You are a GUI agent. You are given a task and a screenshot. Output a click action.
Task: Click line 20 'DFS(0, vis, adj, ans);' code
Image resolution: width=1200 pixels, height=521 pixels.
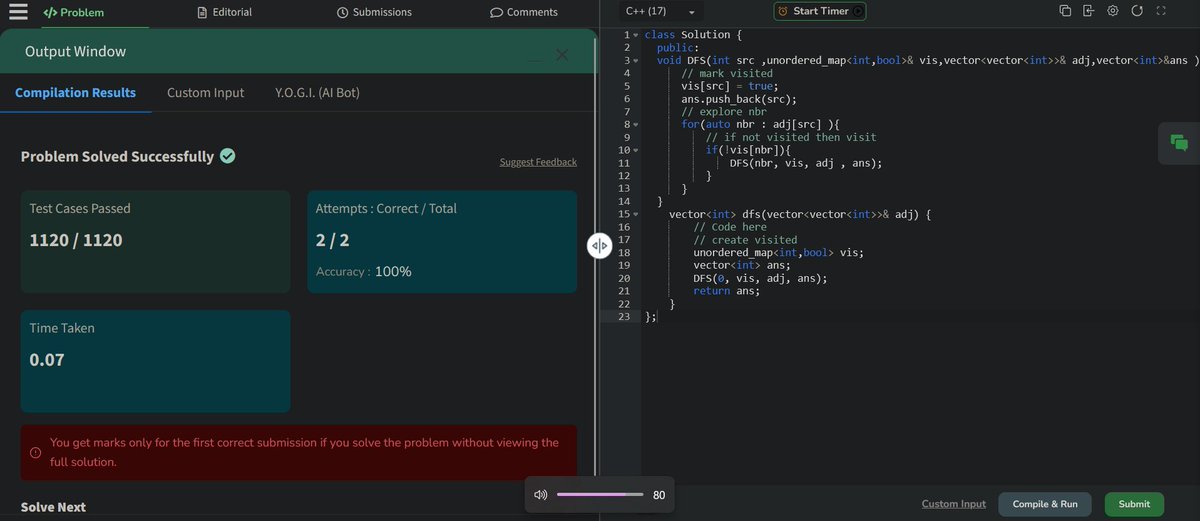760,278
